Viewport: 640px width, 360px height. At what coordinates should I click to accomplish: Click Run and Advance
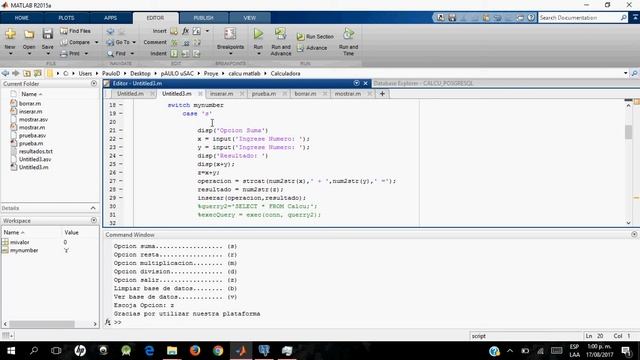click(281, 41)
